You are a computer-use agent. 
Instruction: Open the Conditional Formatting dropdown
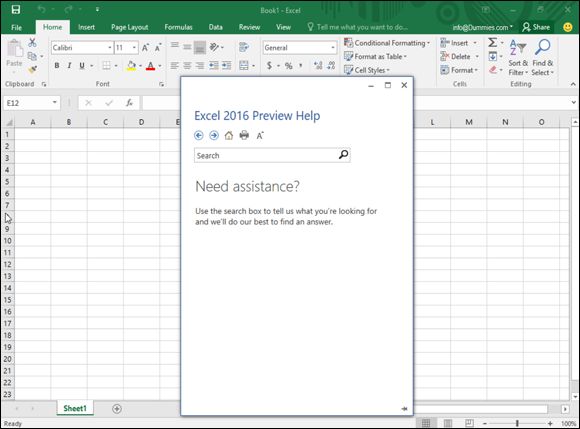click(387, 43)
